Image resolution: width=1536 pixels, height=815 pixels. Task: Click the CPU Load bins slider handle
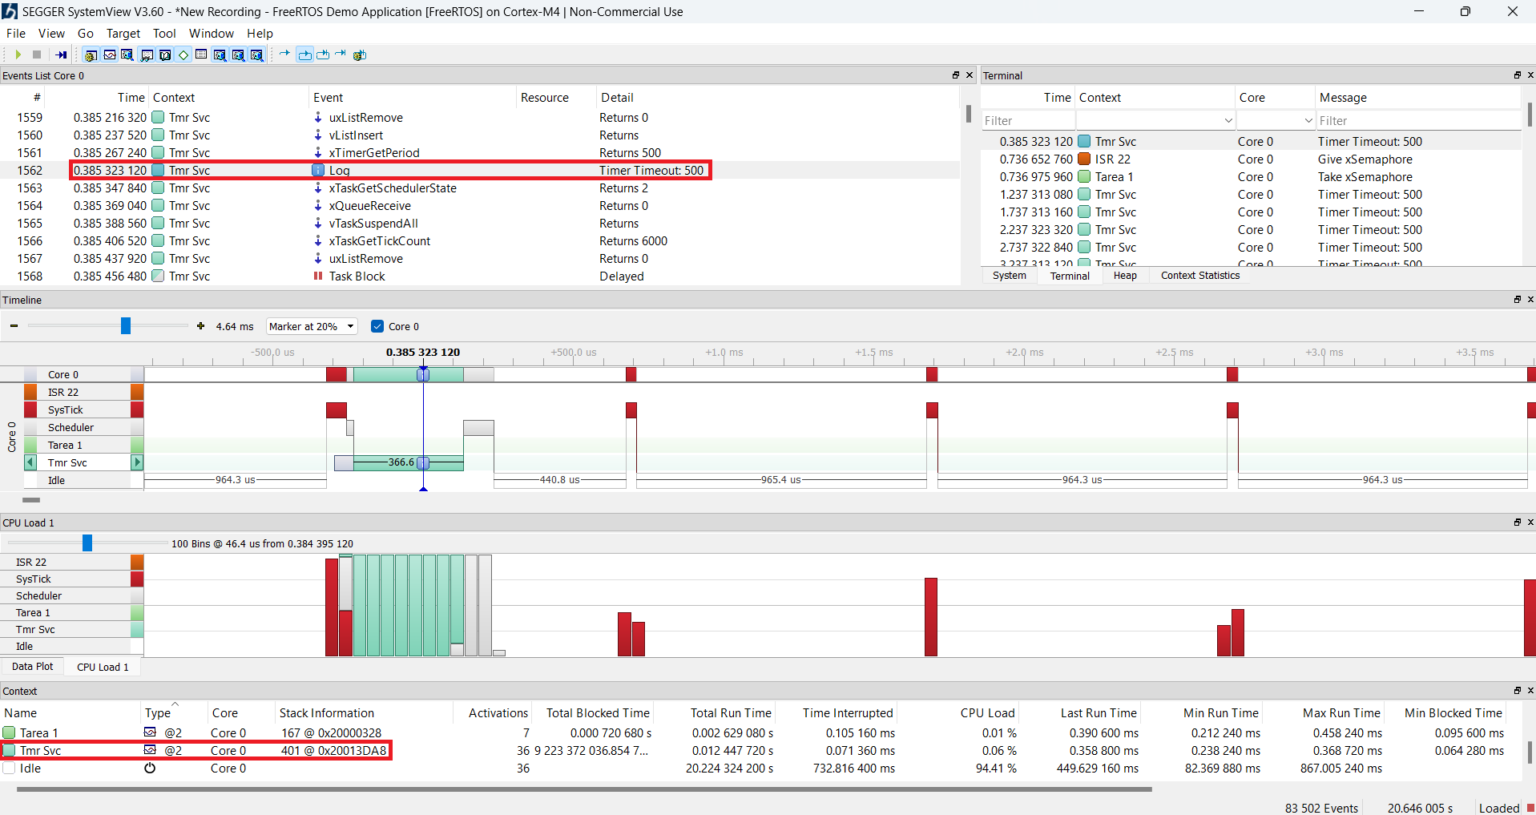[x=87, y=543]
